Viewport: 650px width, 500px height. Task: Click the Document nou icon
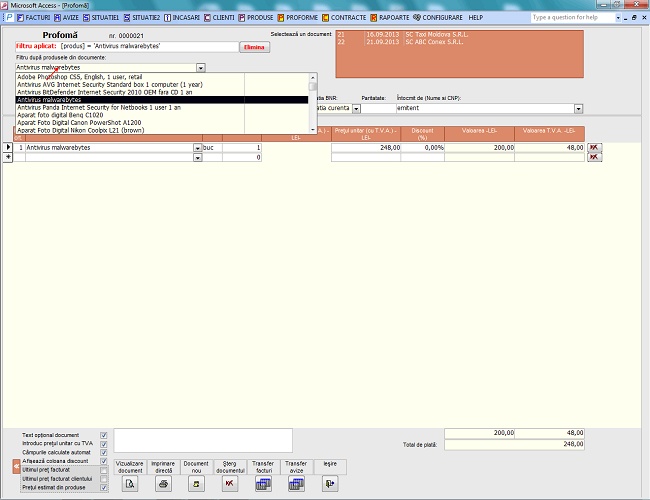(x=196, y=483)
